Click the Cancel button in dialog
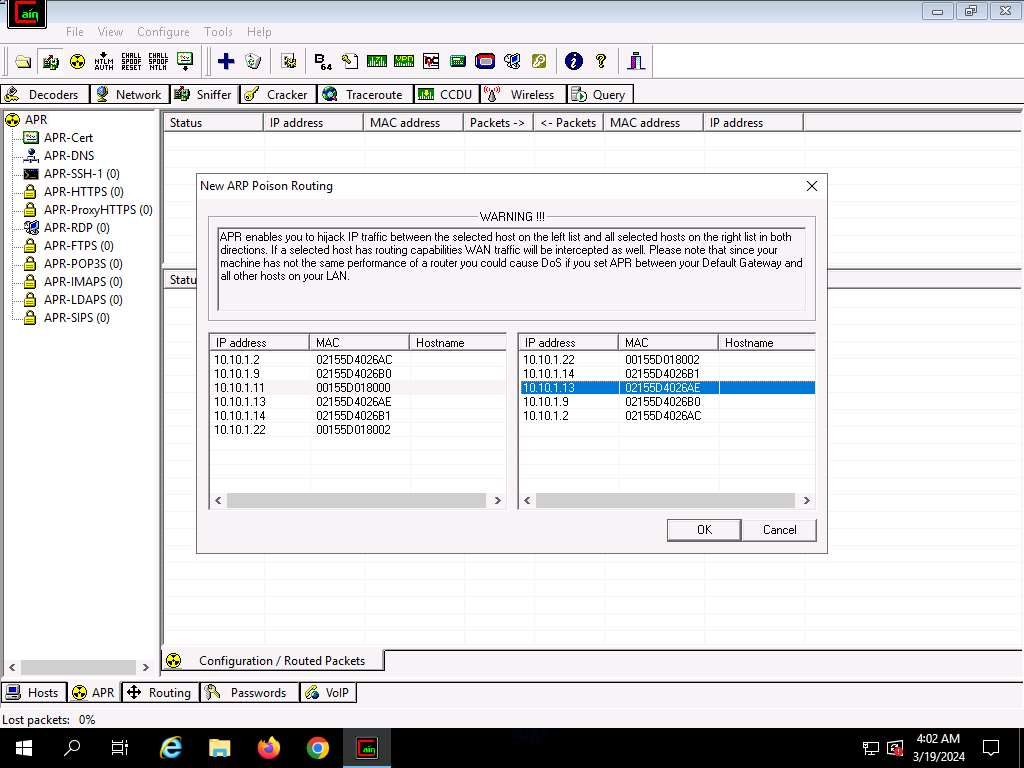Screen dimensions: 1024x768 point(779,530)
